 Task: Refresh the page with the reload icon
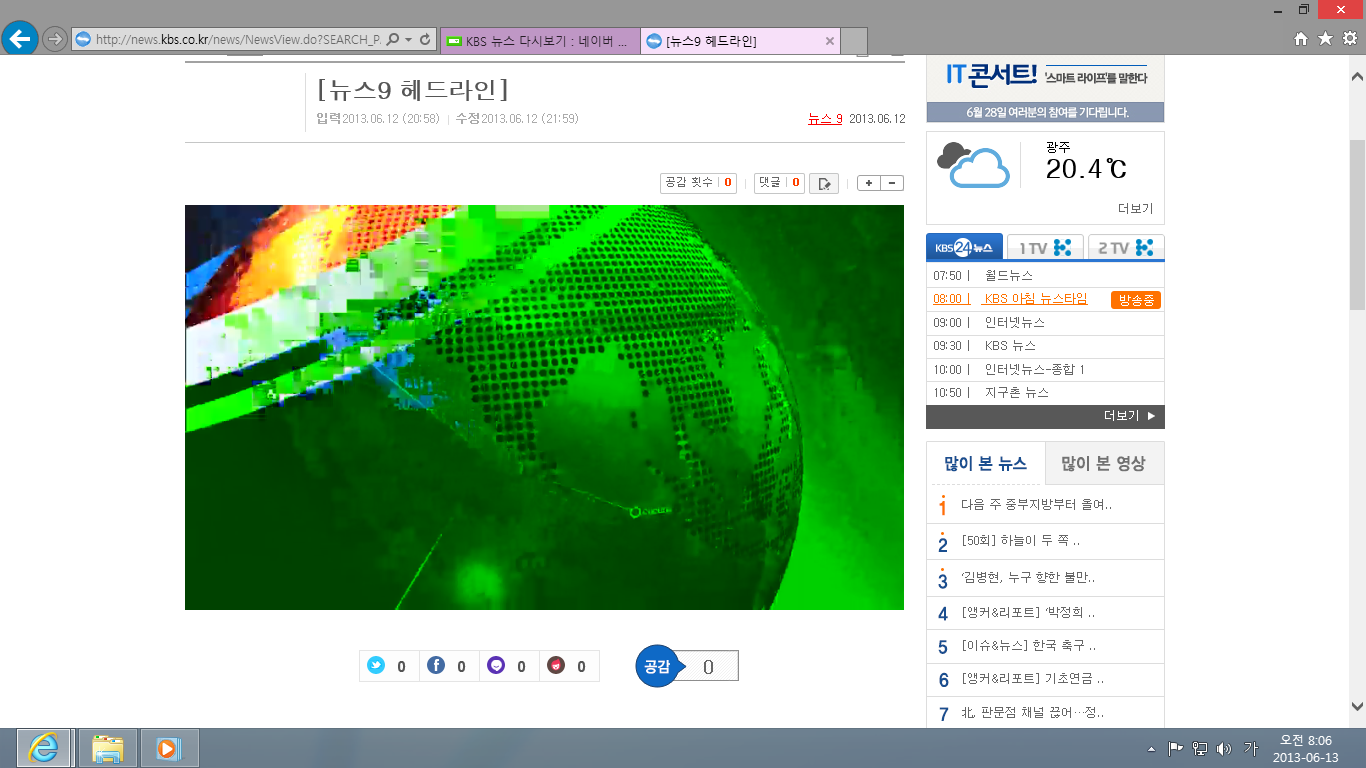click(425, 40)
